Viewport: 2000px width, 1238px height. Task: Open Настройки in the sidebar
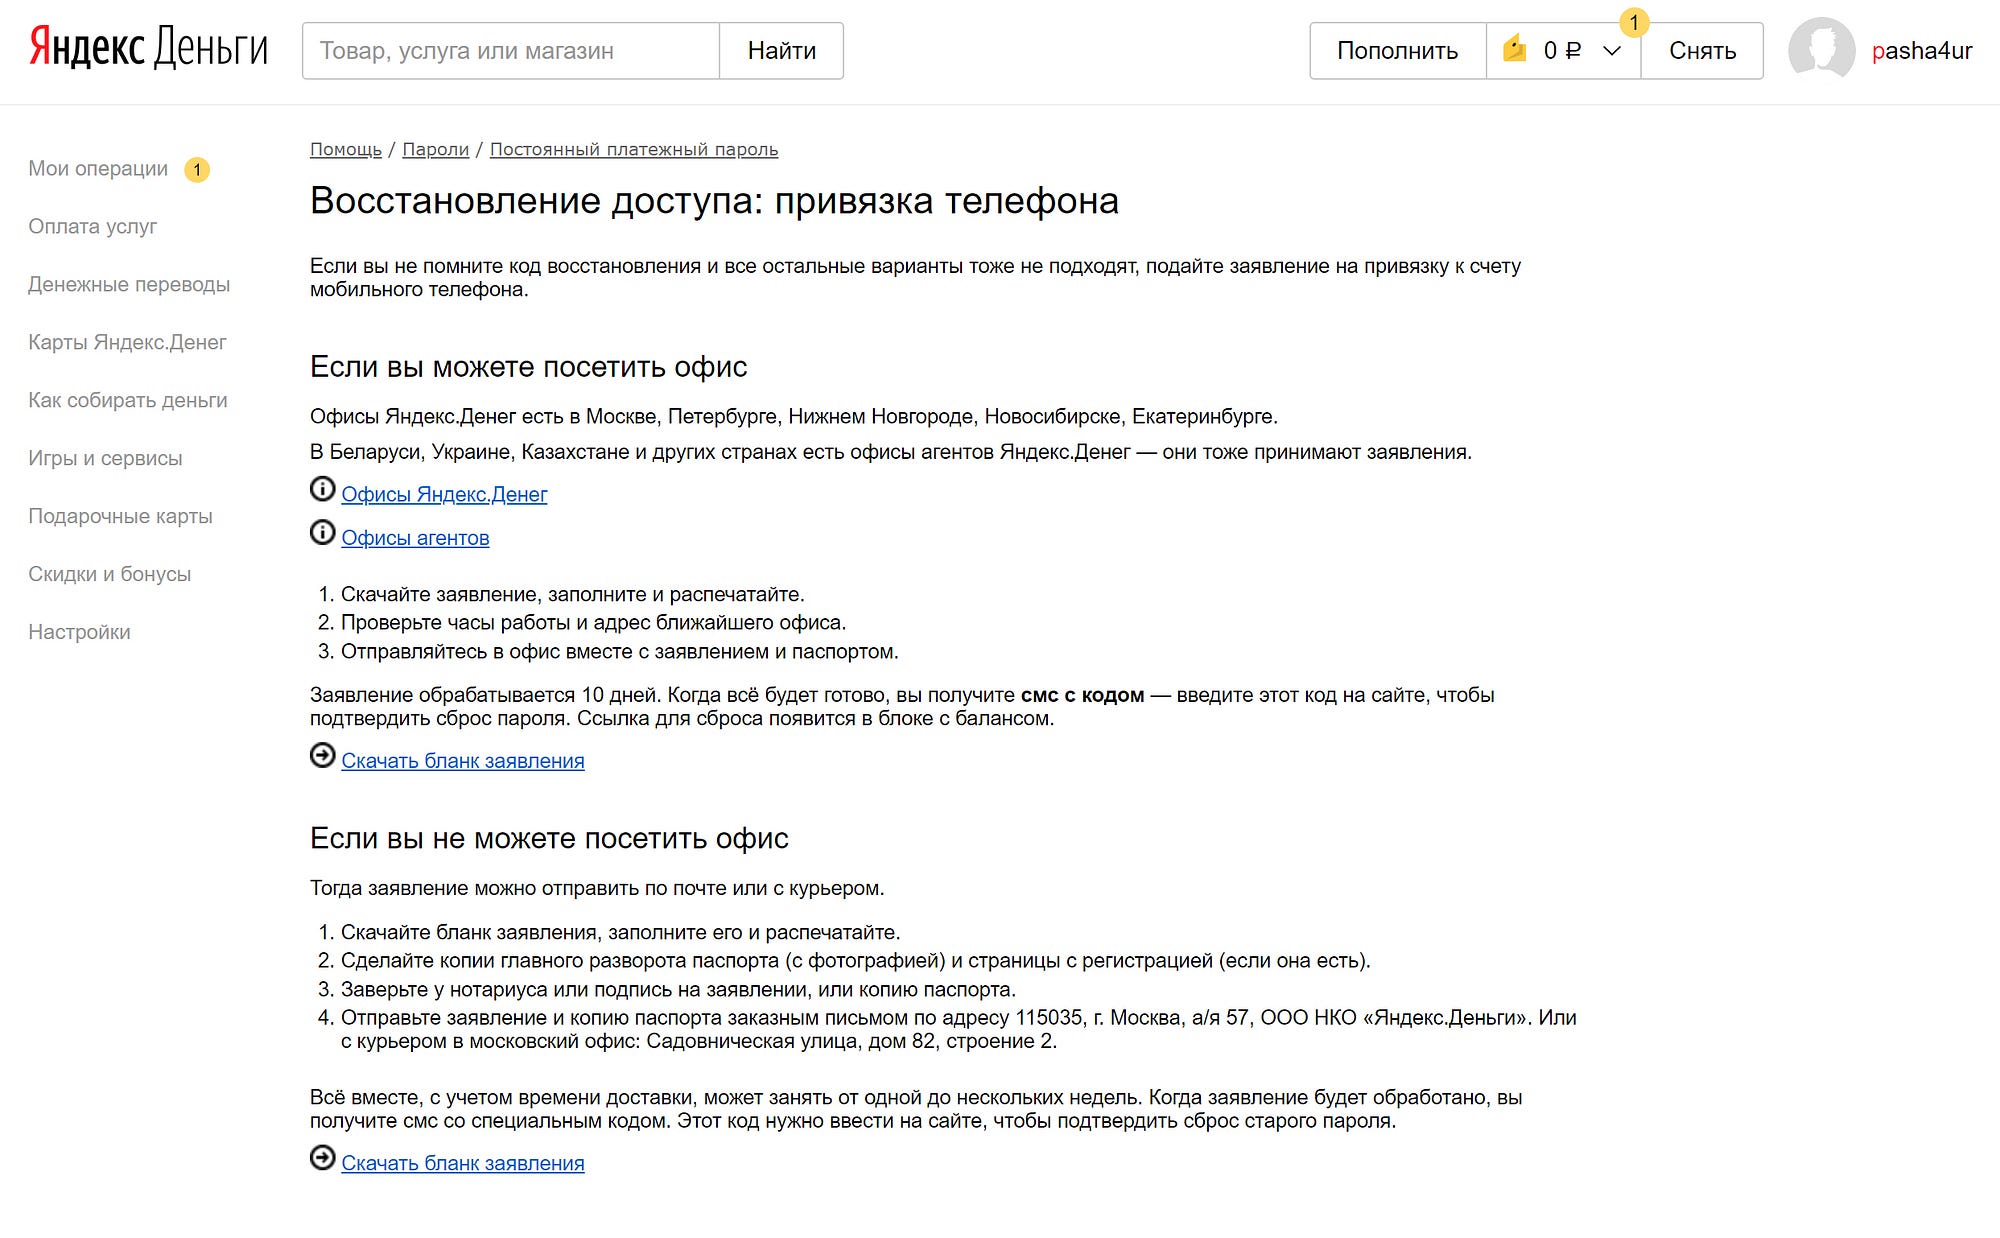[x=79, y=632]
